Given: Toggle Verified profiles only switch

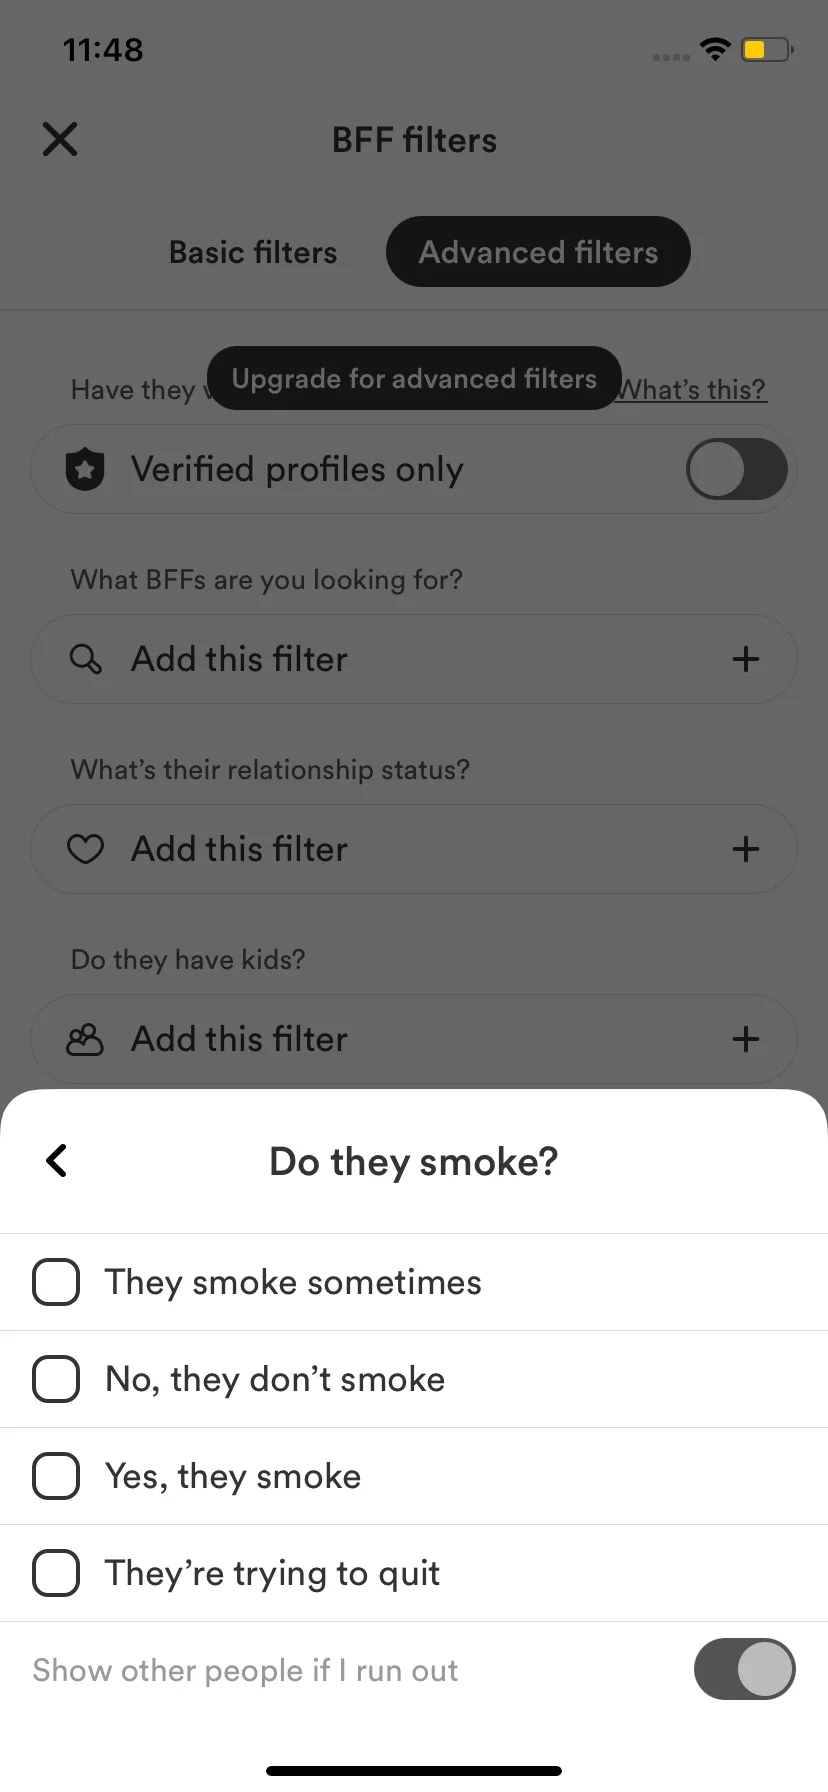Looking at the screenshot, I should tap(737, 469).
